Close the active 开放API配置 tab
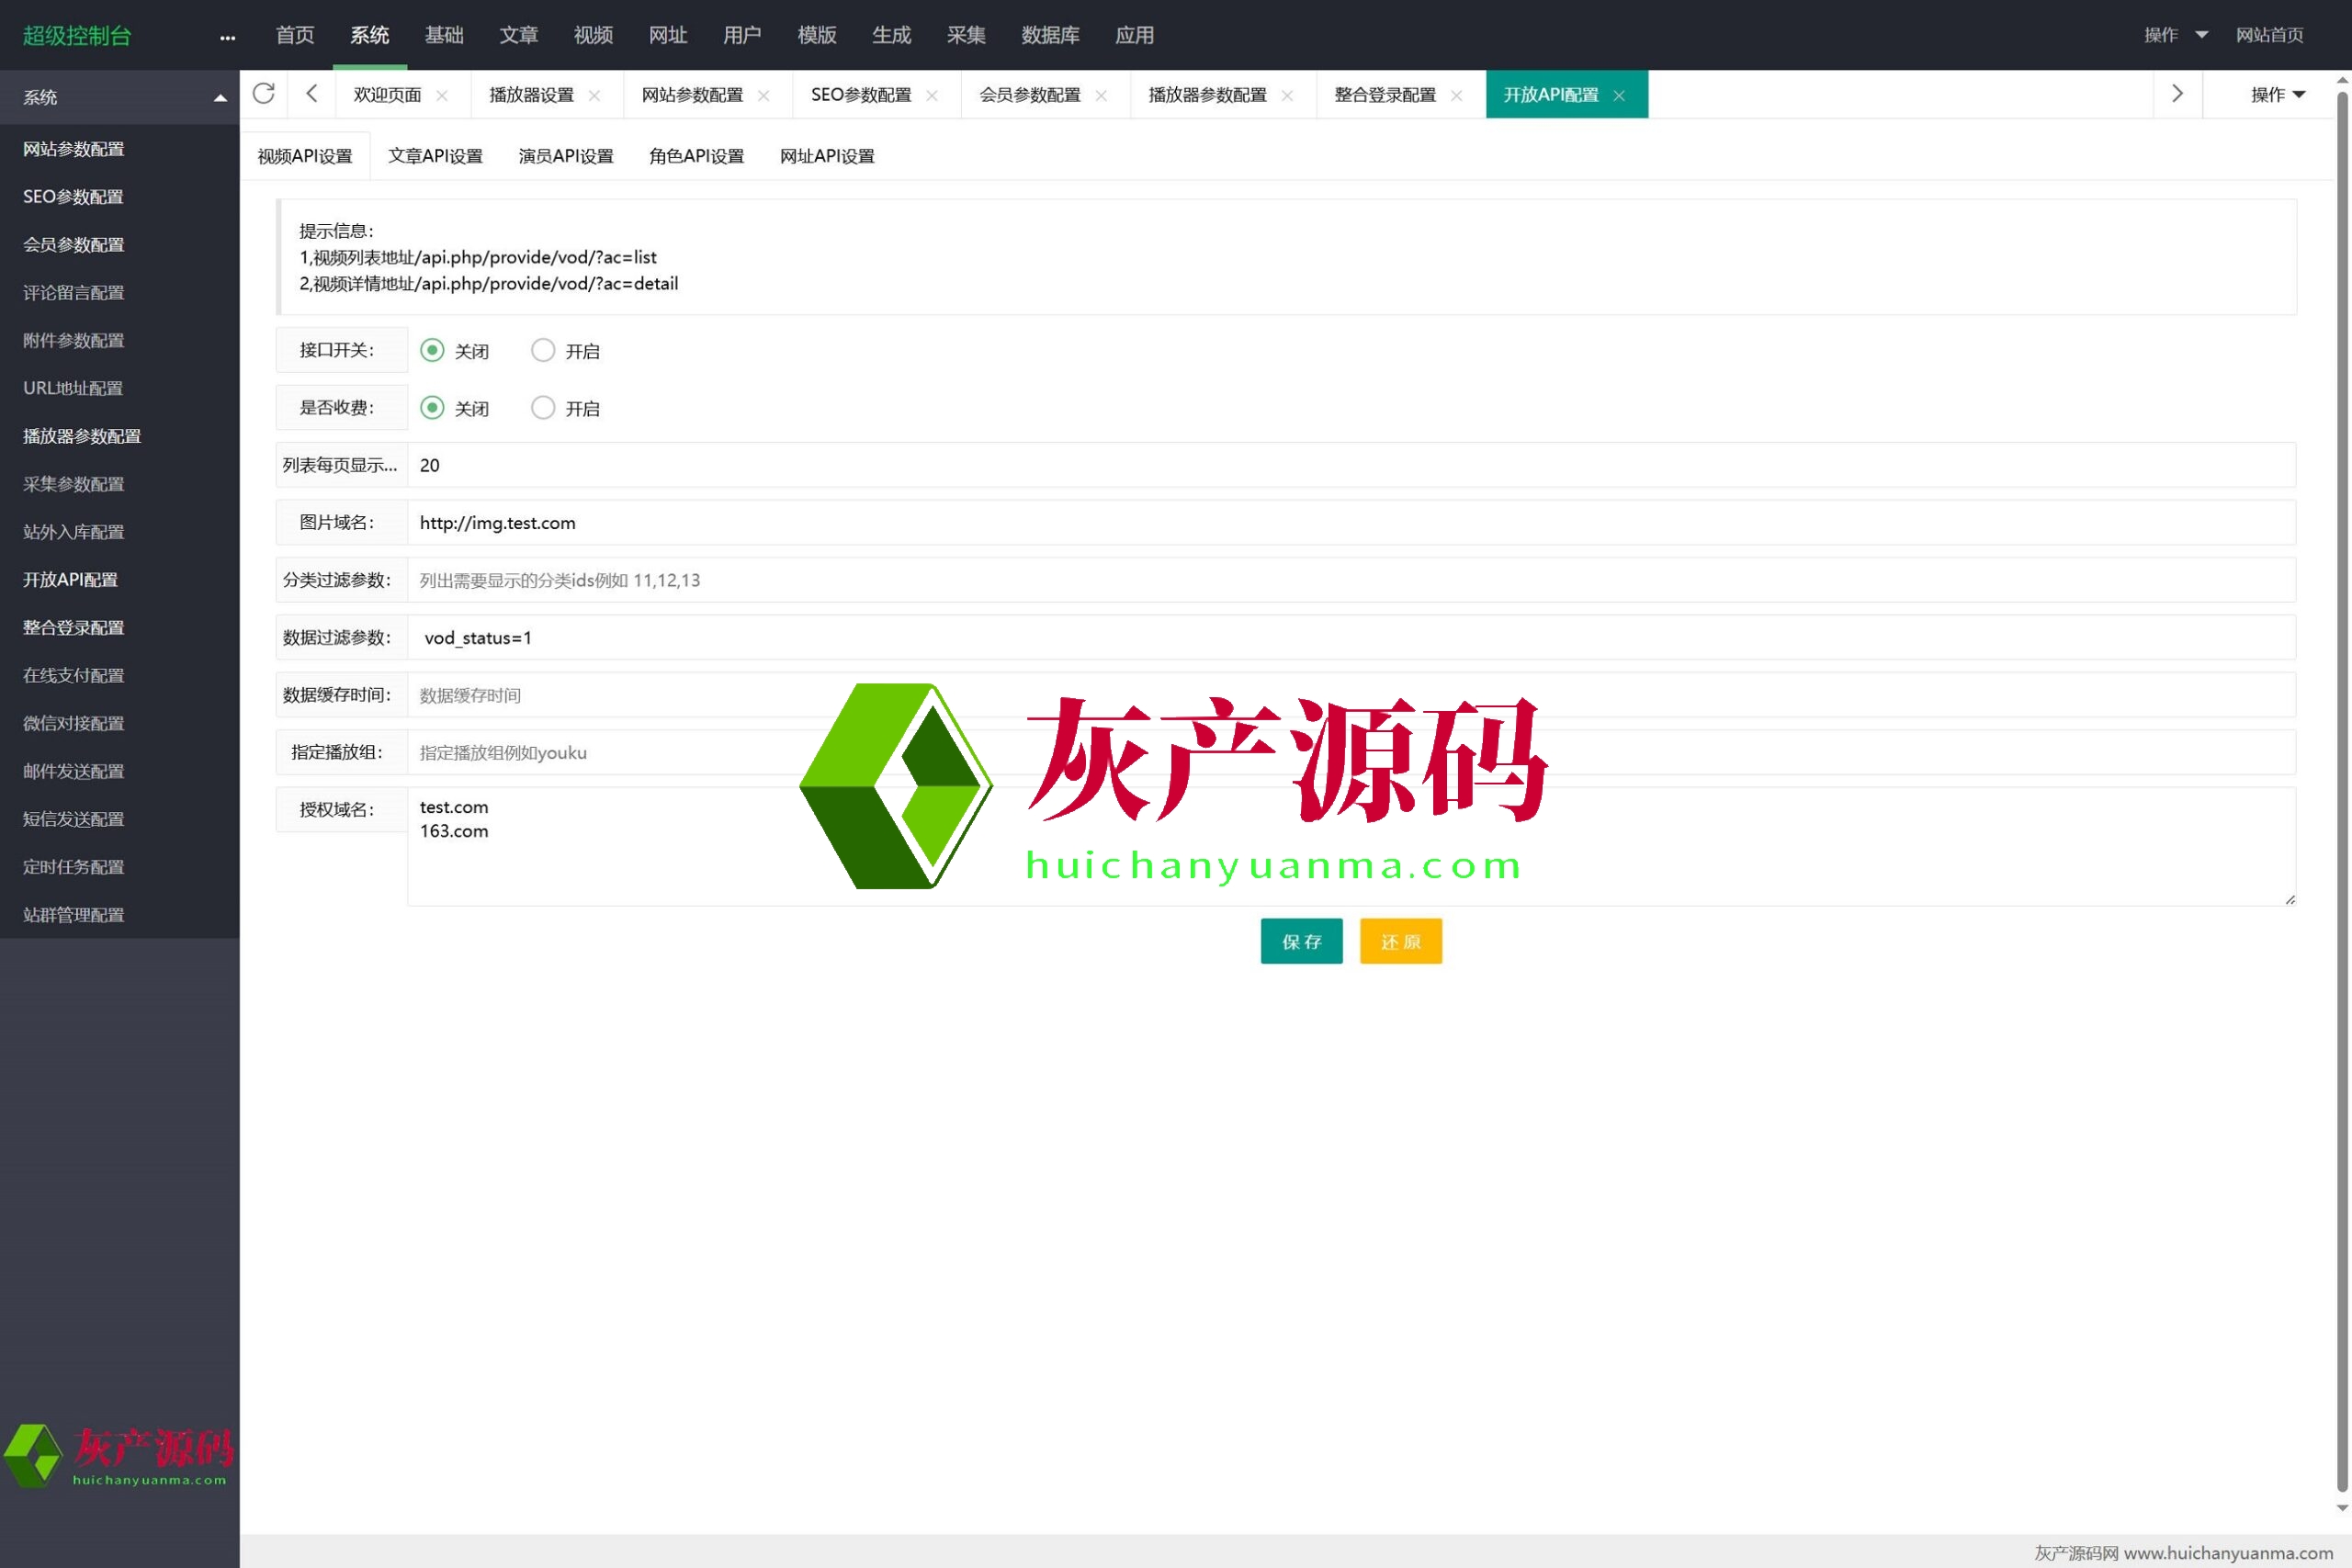This screenshot has height=1568, width=2352. (x=1619, y=95)
